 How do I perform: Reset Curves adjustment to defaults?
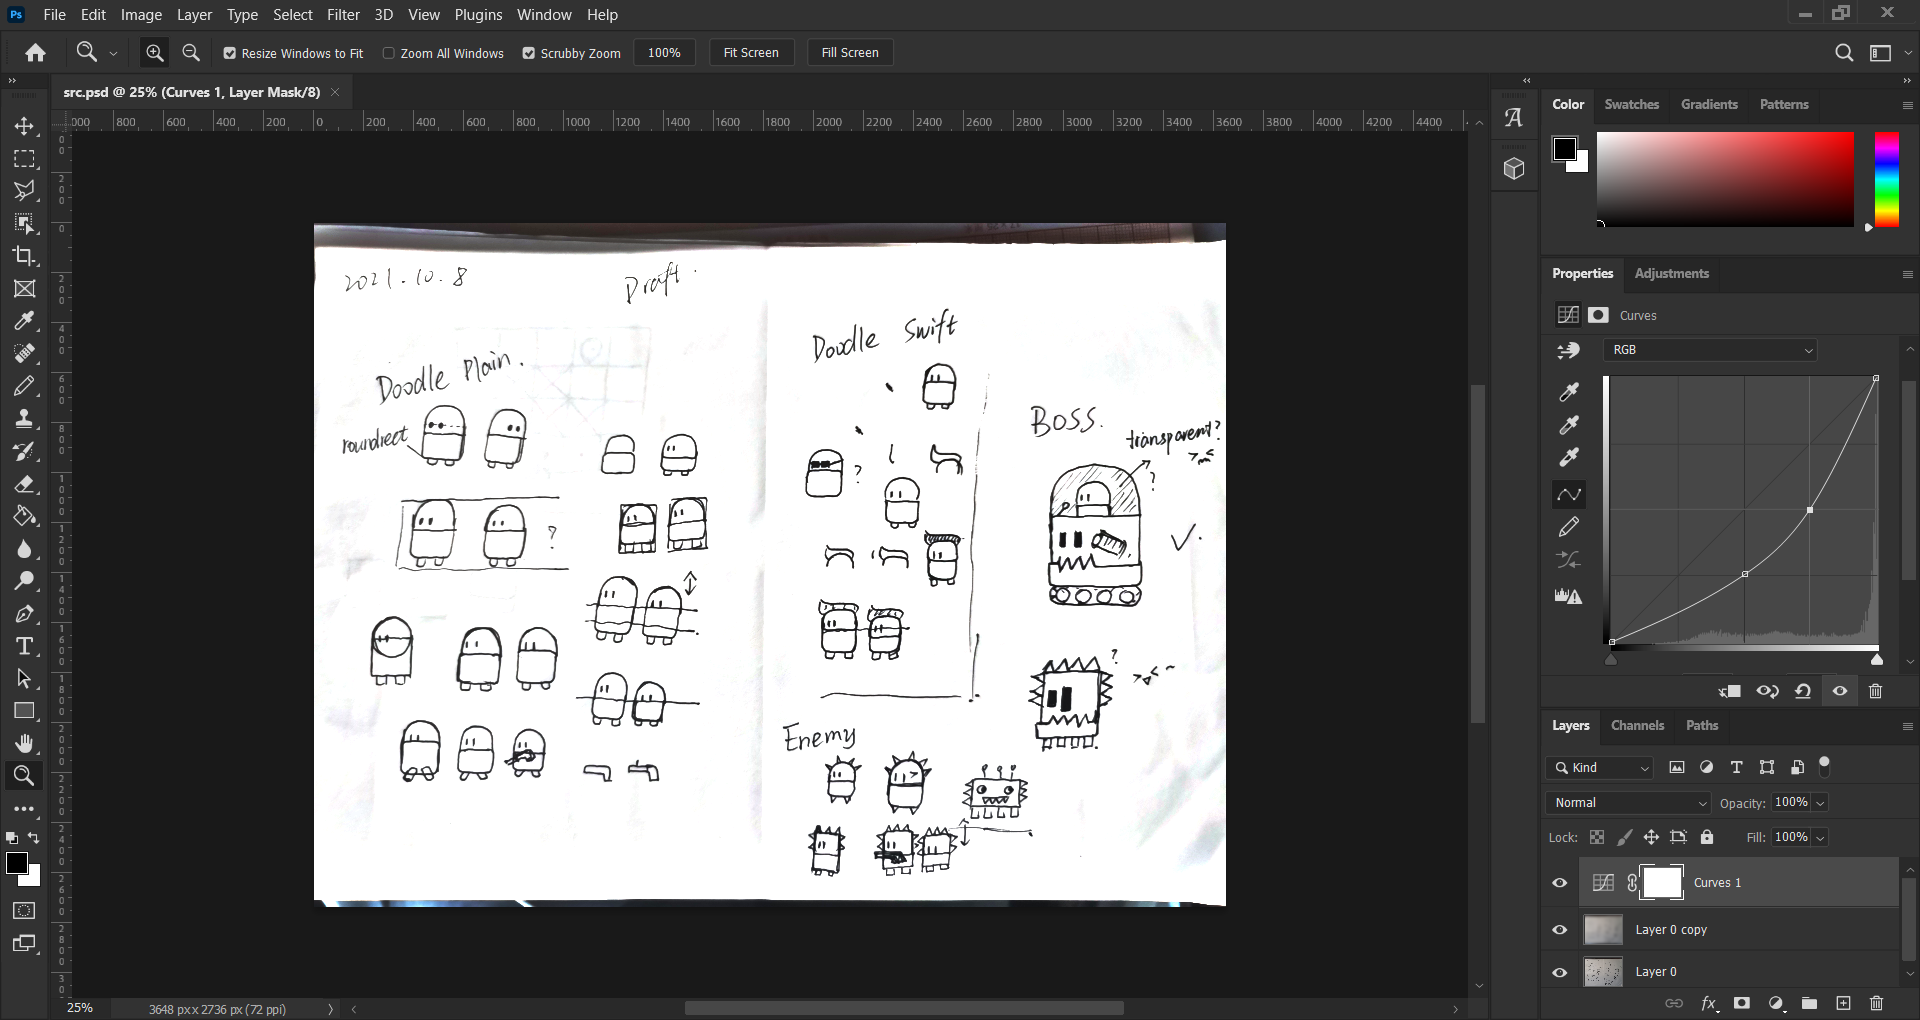coord(1803,691)
